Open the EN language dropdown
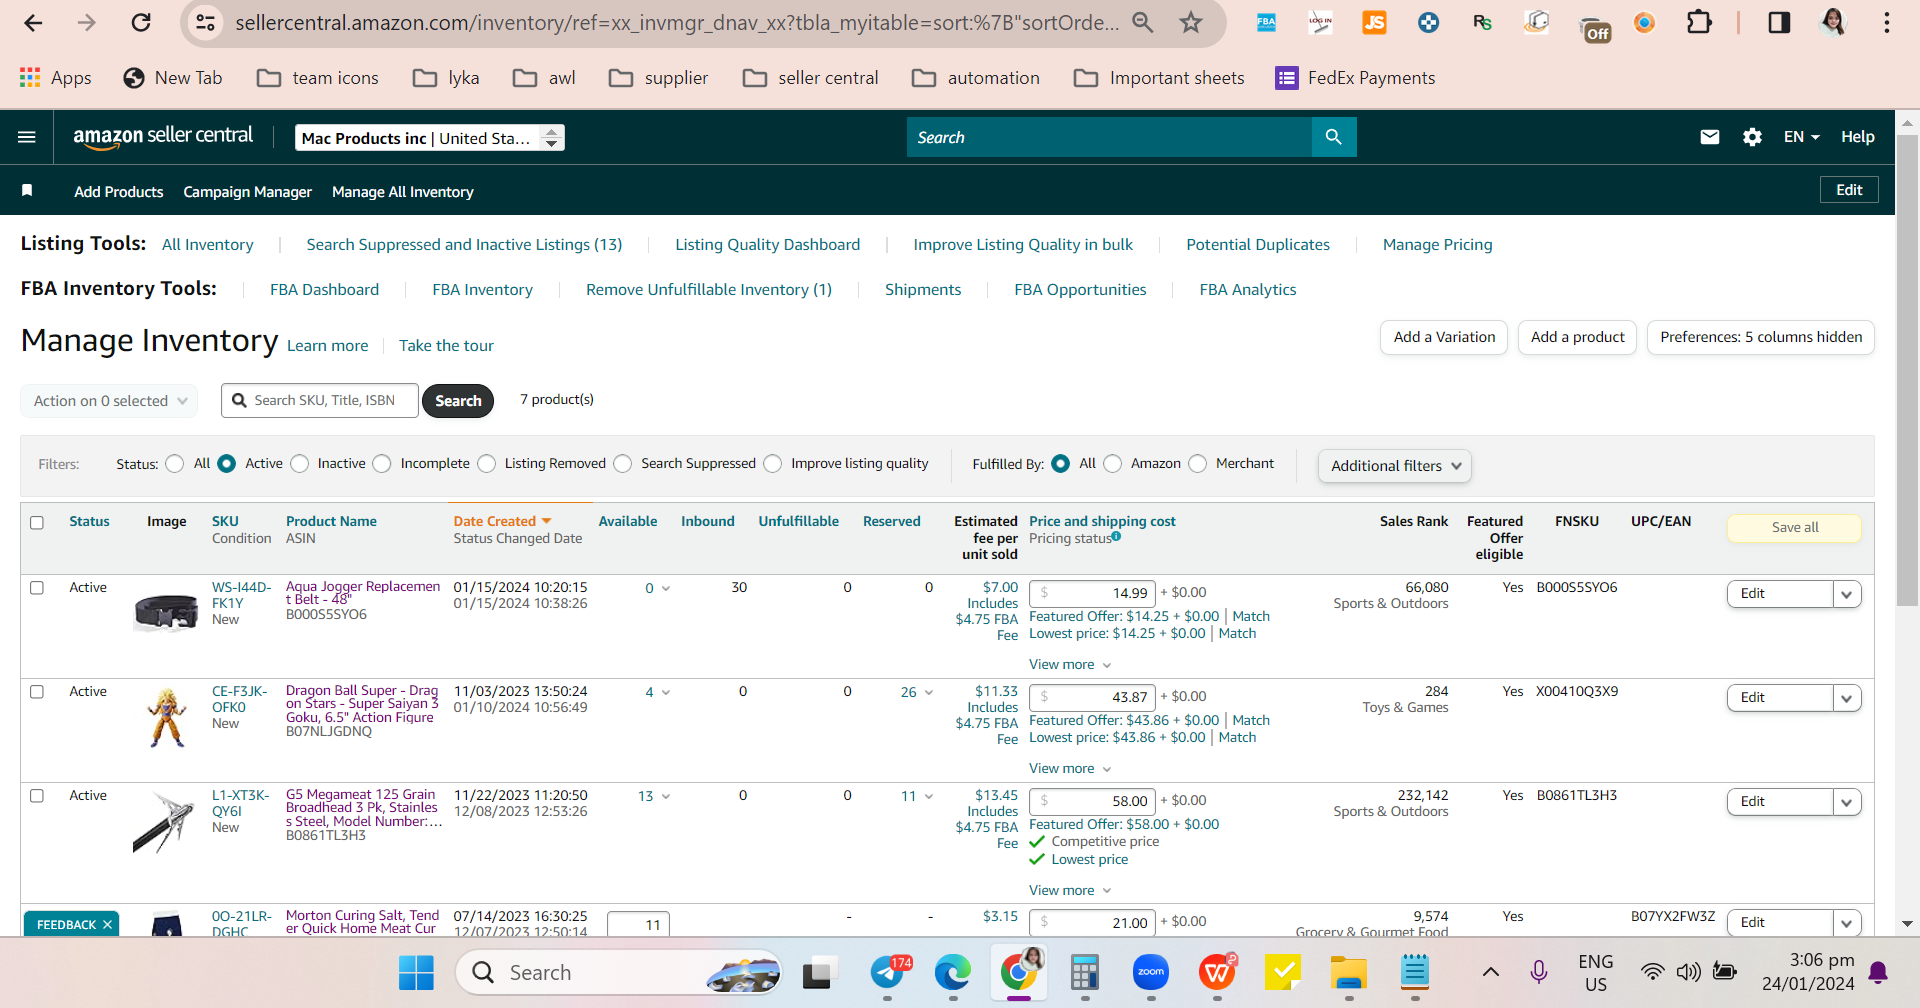1920x1008 pixels. [1801, 137]
